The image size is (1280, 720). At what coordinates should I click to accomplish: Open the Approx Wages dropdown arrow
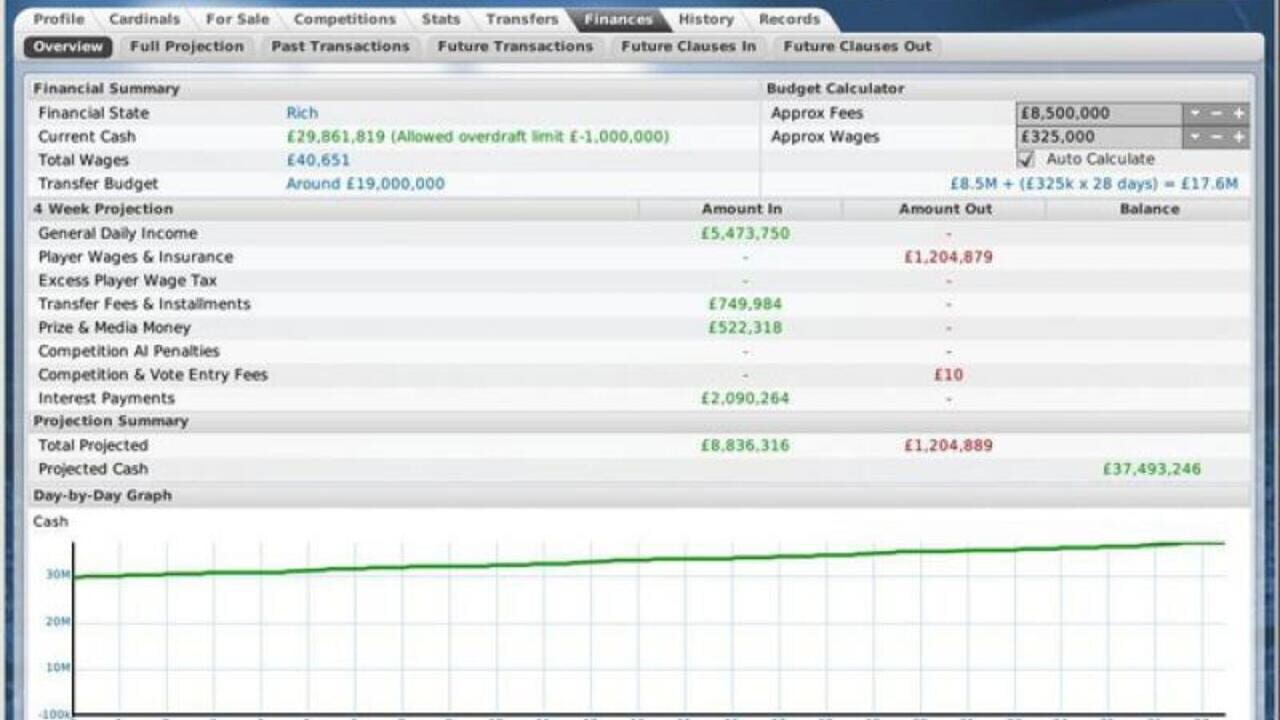click(x=1195, y=137)
